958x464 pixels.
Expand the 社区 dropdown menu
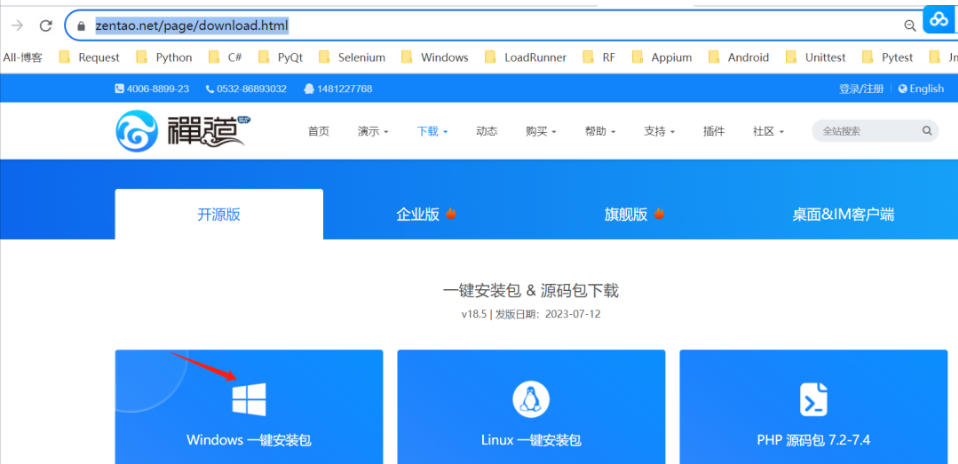768,131
